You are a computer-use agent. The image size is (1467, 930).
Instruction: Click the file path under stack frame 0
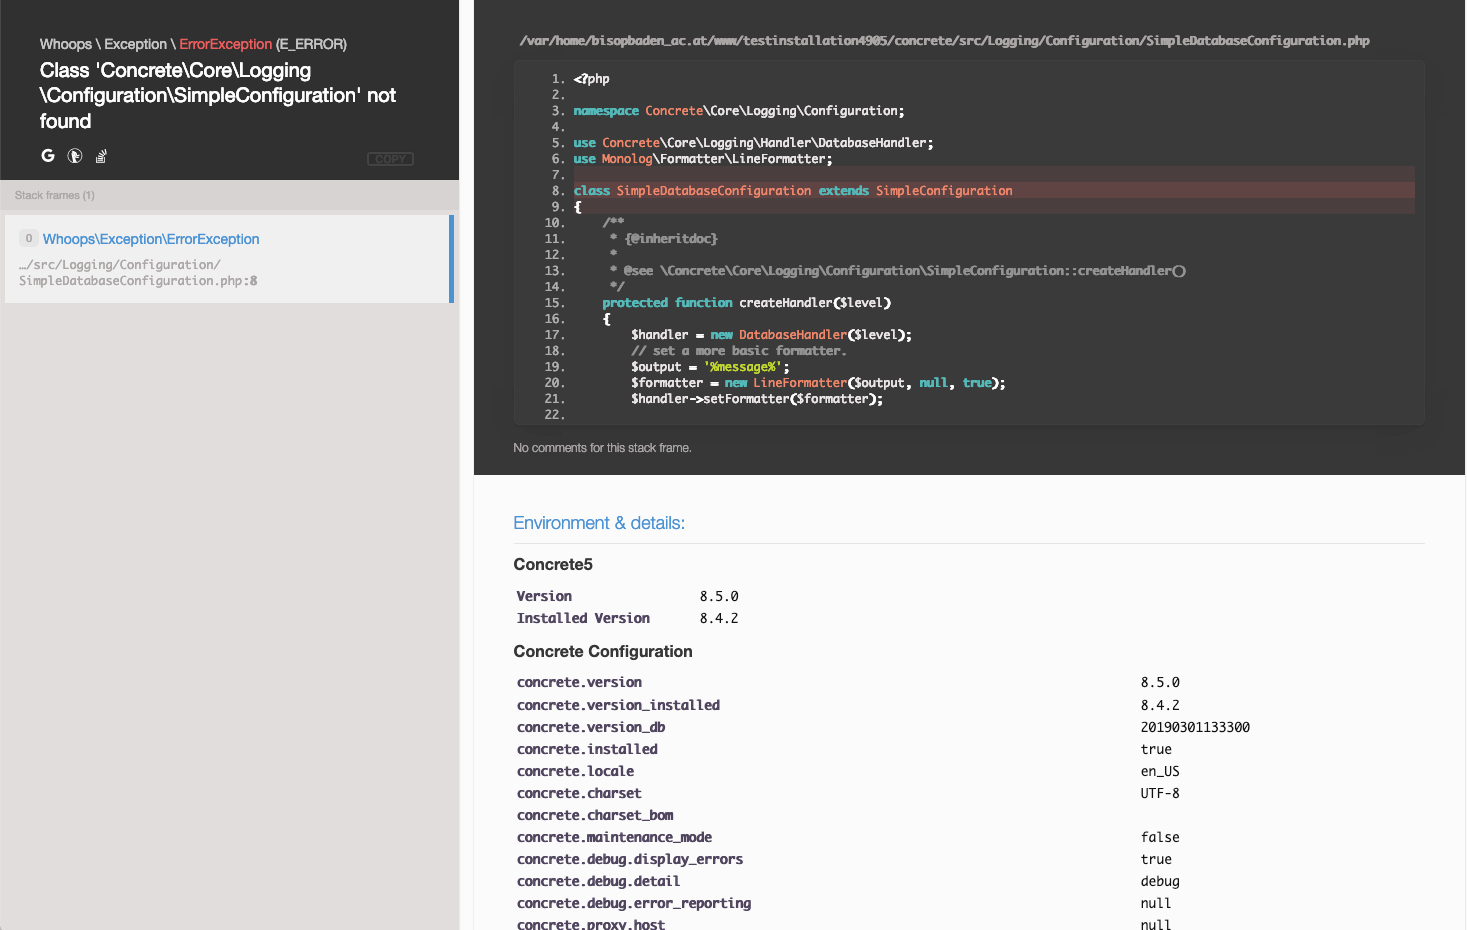point(138,273)
